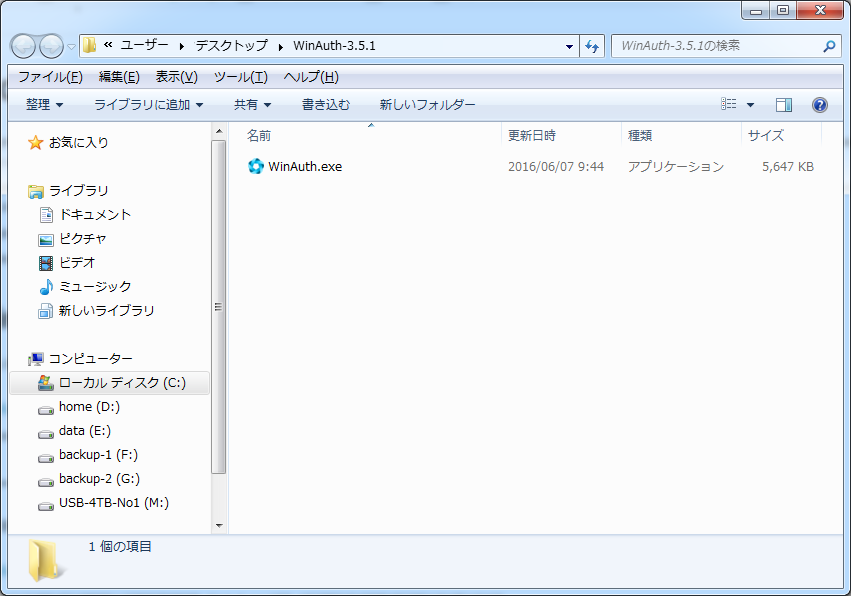This screenshot has width=851, height=596.
Task: Open ドキュメント library
Action: click(x=95, y=214)
